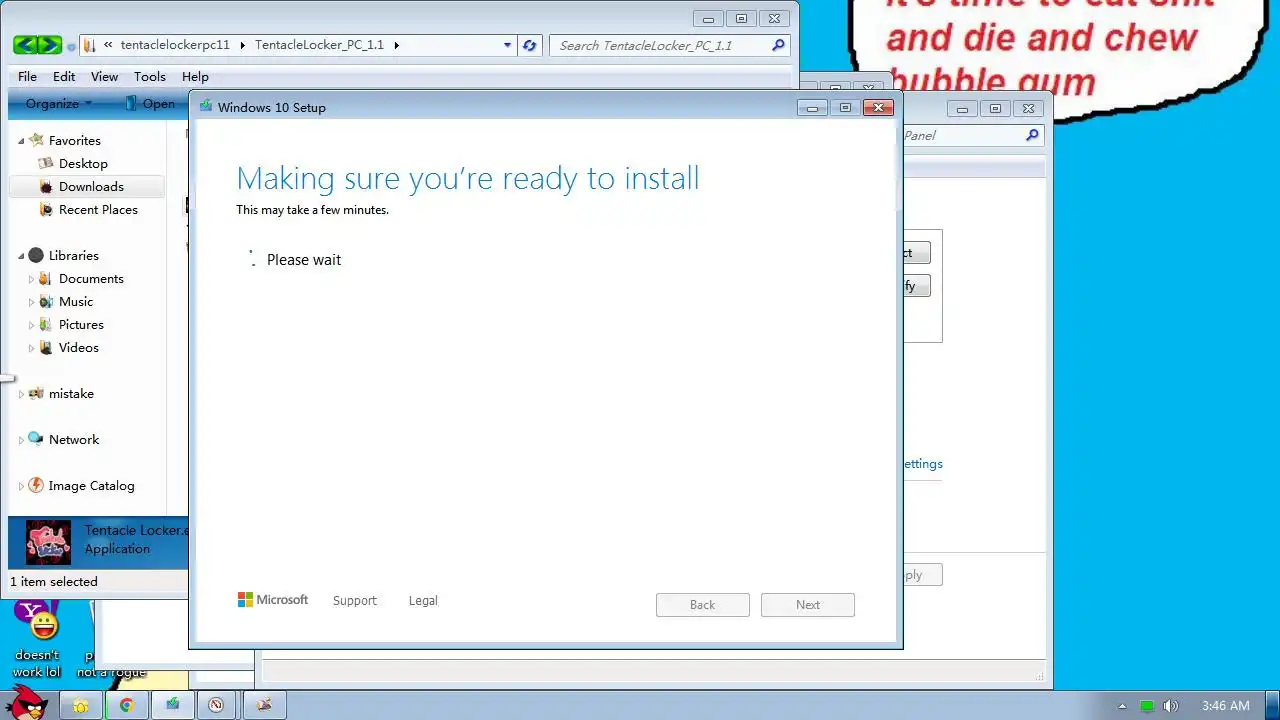Screen dimensions: 1280x720
Task: Click the Videos library icon
Action: (45, 347)
